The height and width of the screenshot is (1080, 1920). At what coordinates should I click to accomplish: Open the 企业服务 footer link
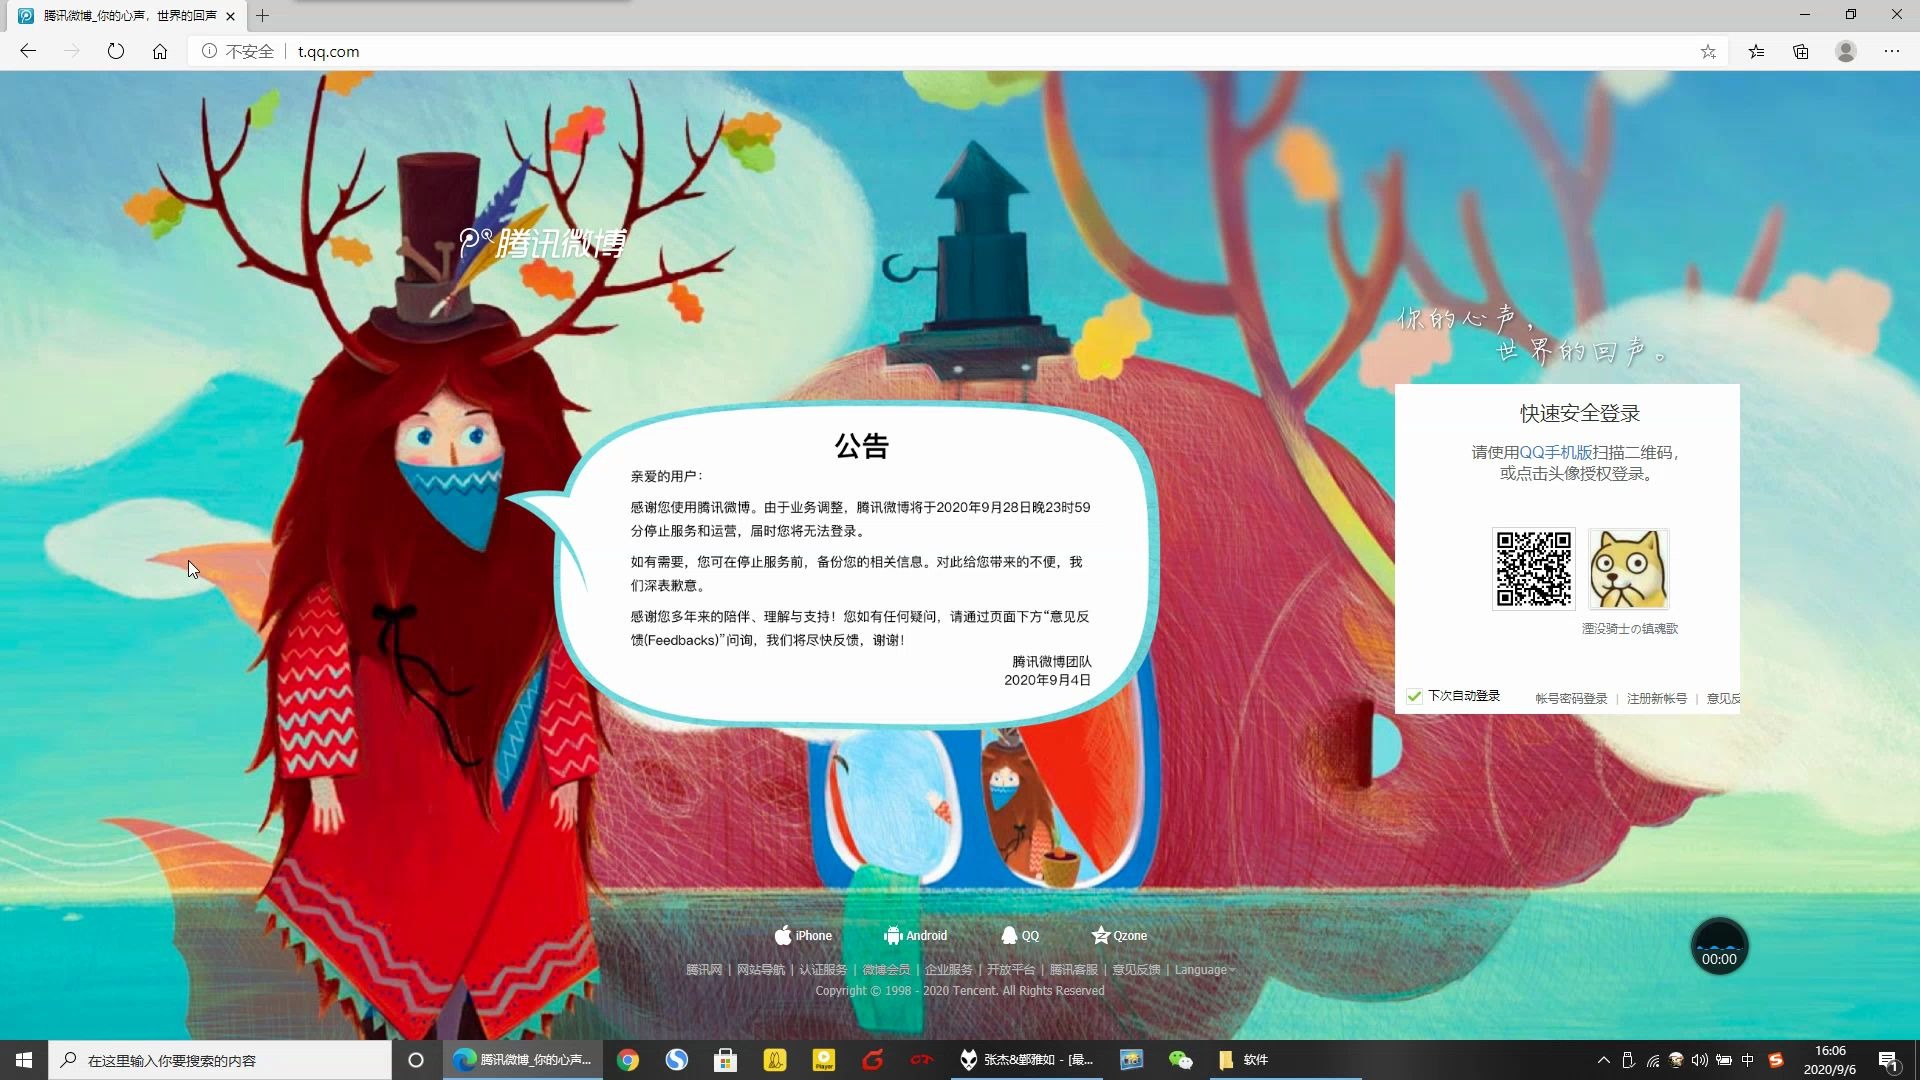click(948, 969)
